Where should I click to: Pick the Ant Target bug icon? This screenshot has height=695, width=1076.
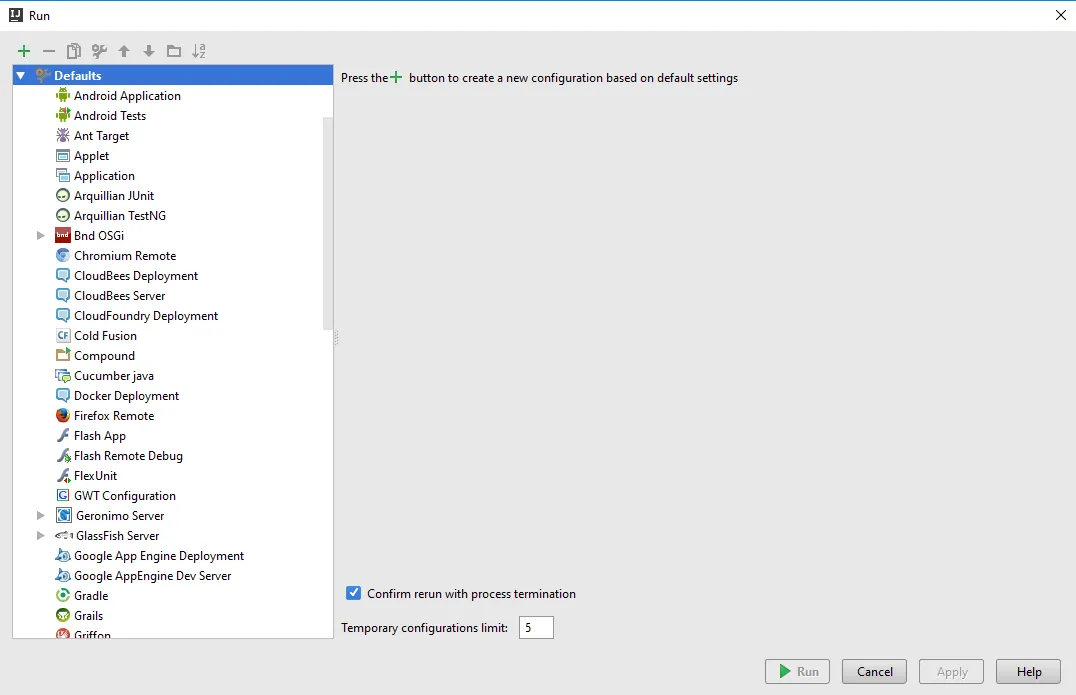click(x=63, y=135)
